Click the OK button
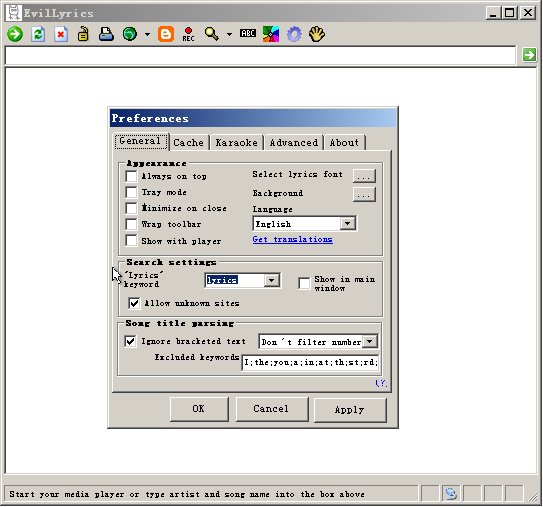 199,409
